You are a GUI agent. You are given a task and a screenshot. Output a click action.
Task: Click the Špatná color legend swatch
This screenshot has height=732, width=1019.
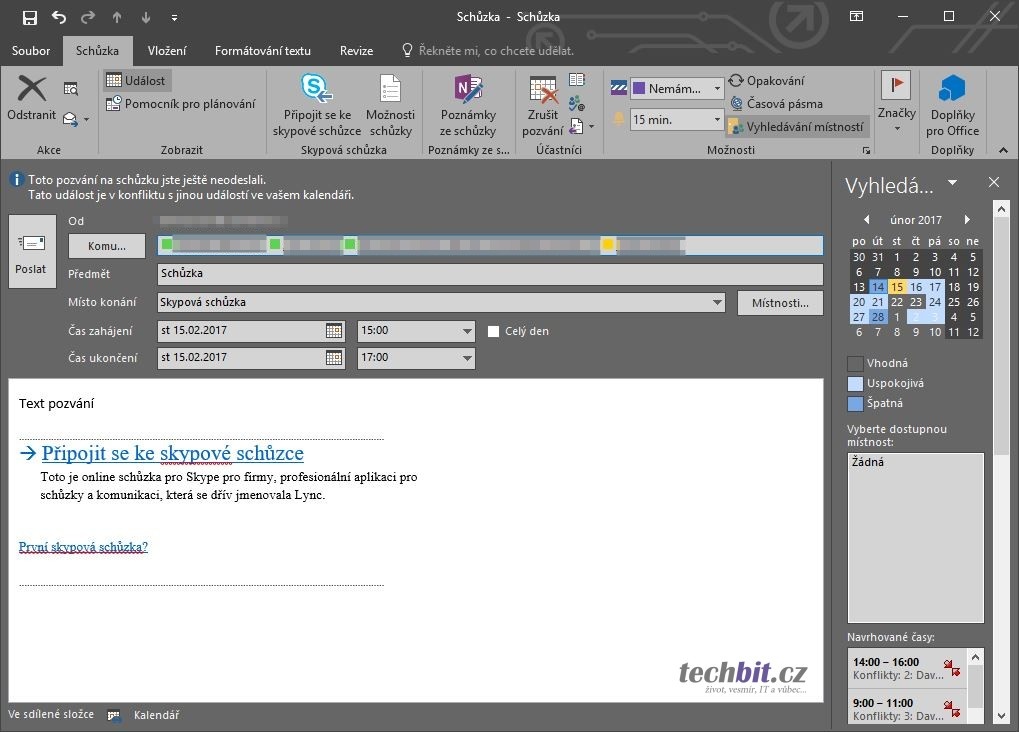[x=855, y=404]
